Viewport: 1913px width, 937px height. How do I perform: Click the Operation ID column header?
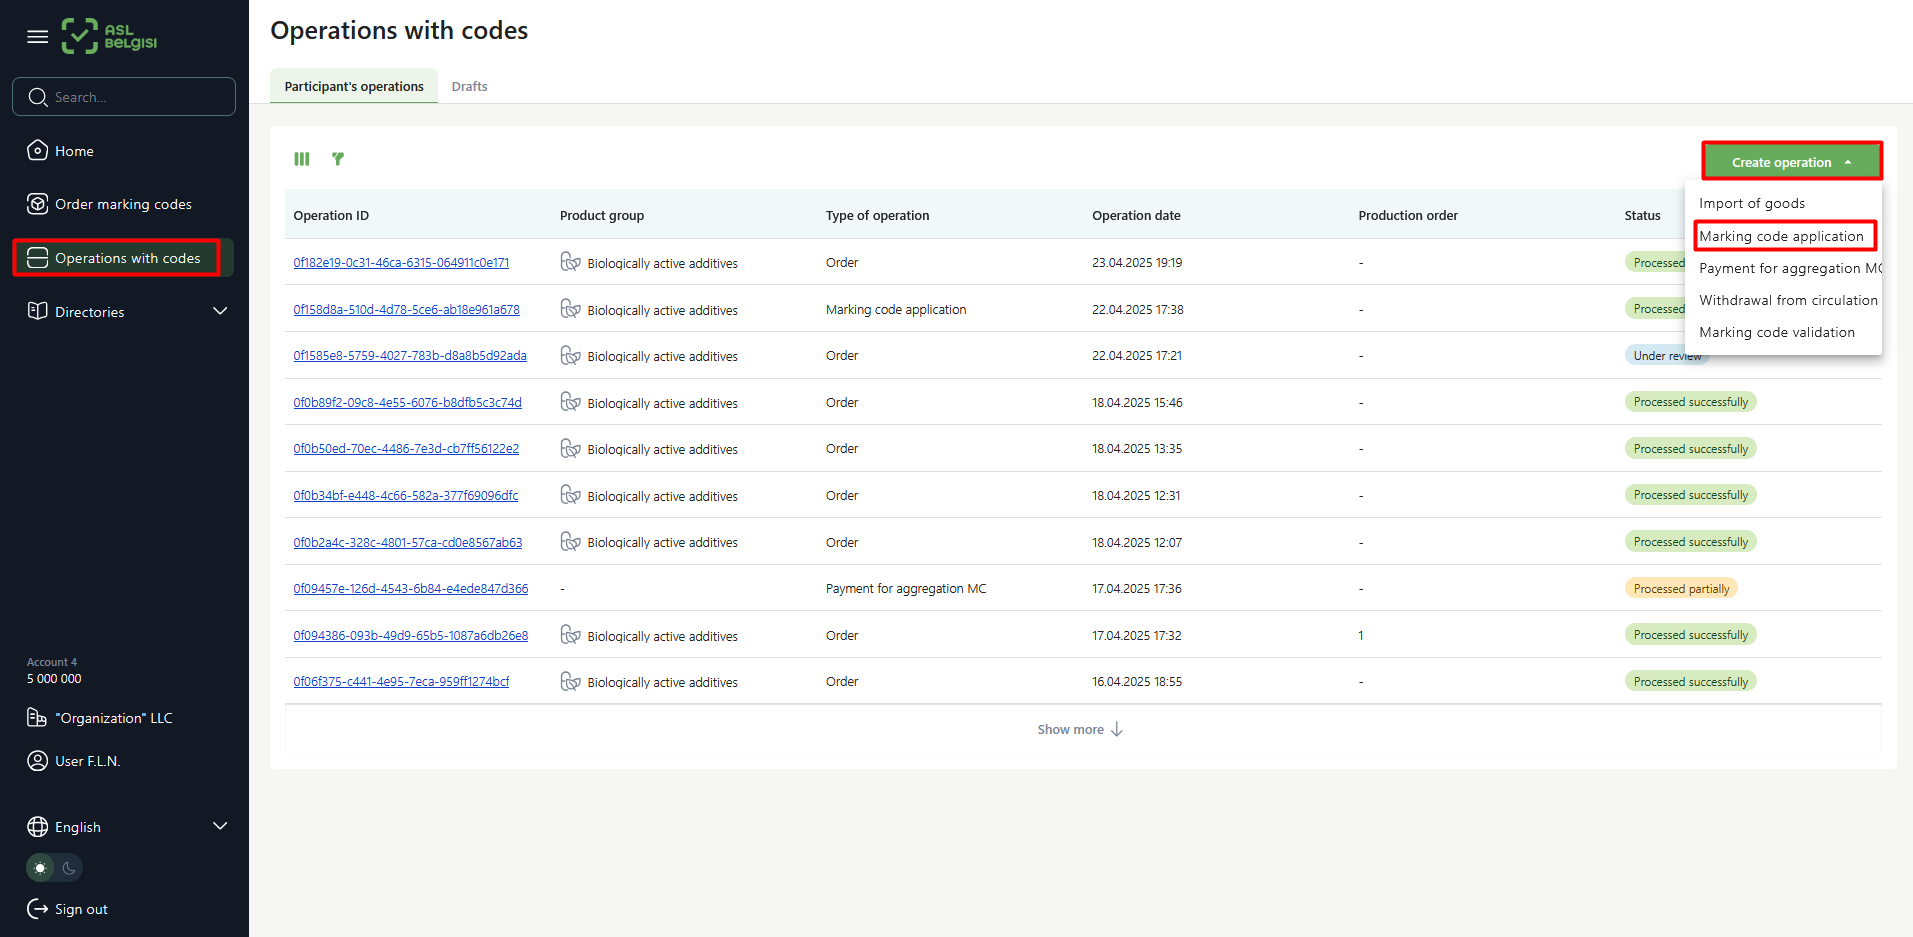point(331,215)
